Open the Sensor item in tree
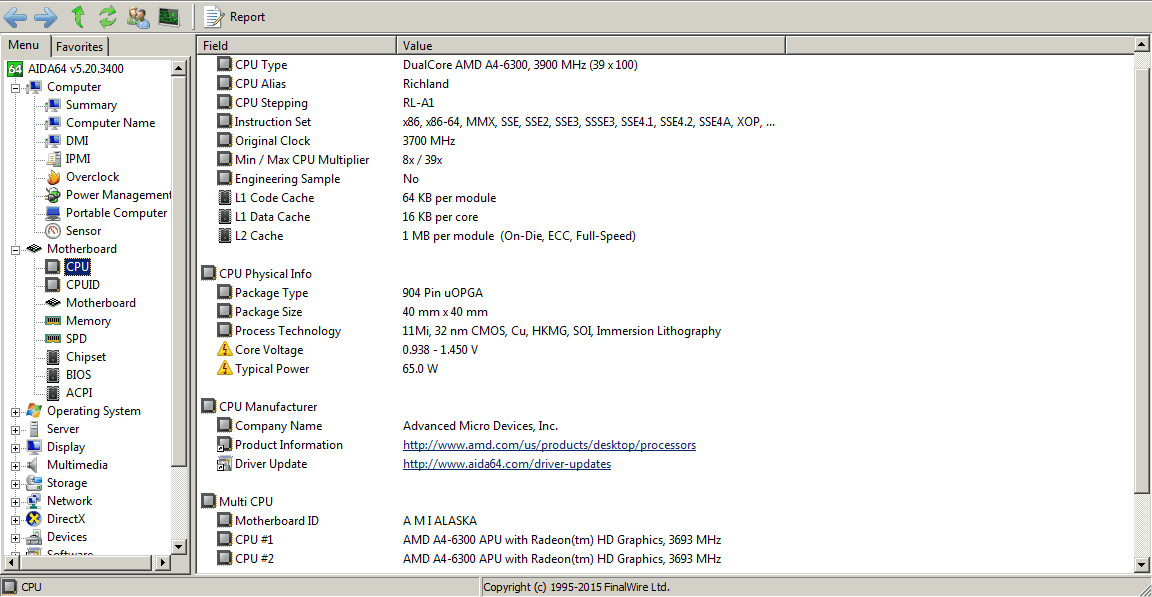1152x597 pixels. [83, 231]
